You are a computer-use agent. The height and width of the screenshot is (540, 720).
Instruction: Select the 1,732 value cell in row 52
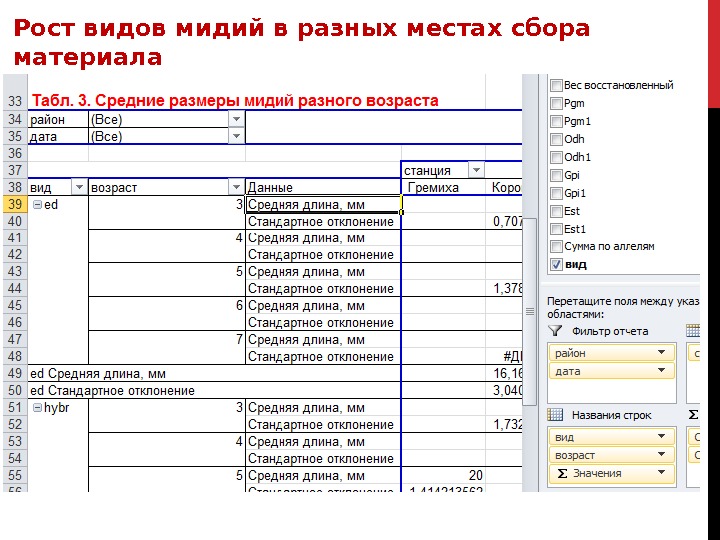click(x=504, y=424)
